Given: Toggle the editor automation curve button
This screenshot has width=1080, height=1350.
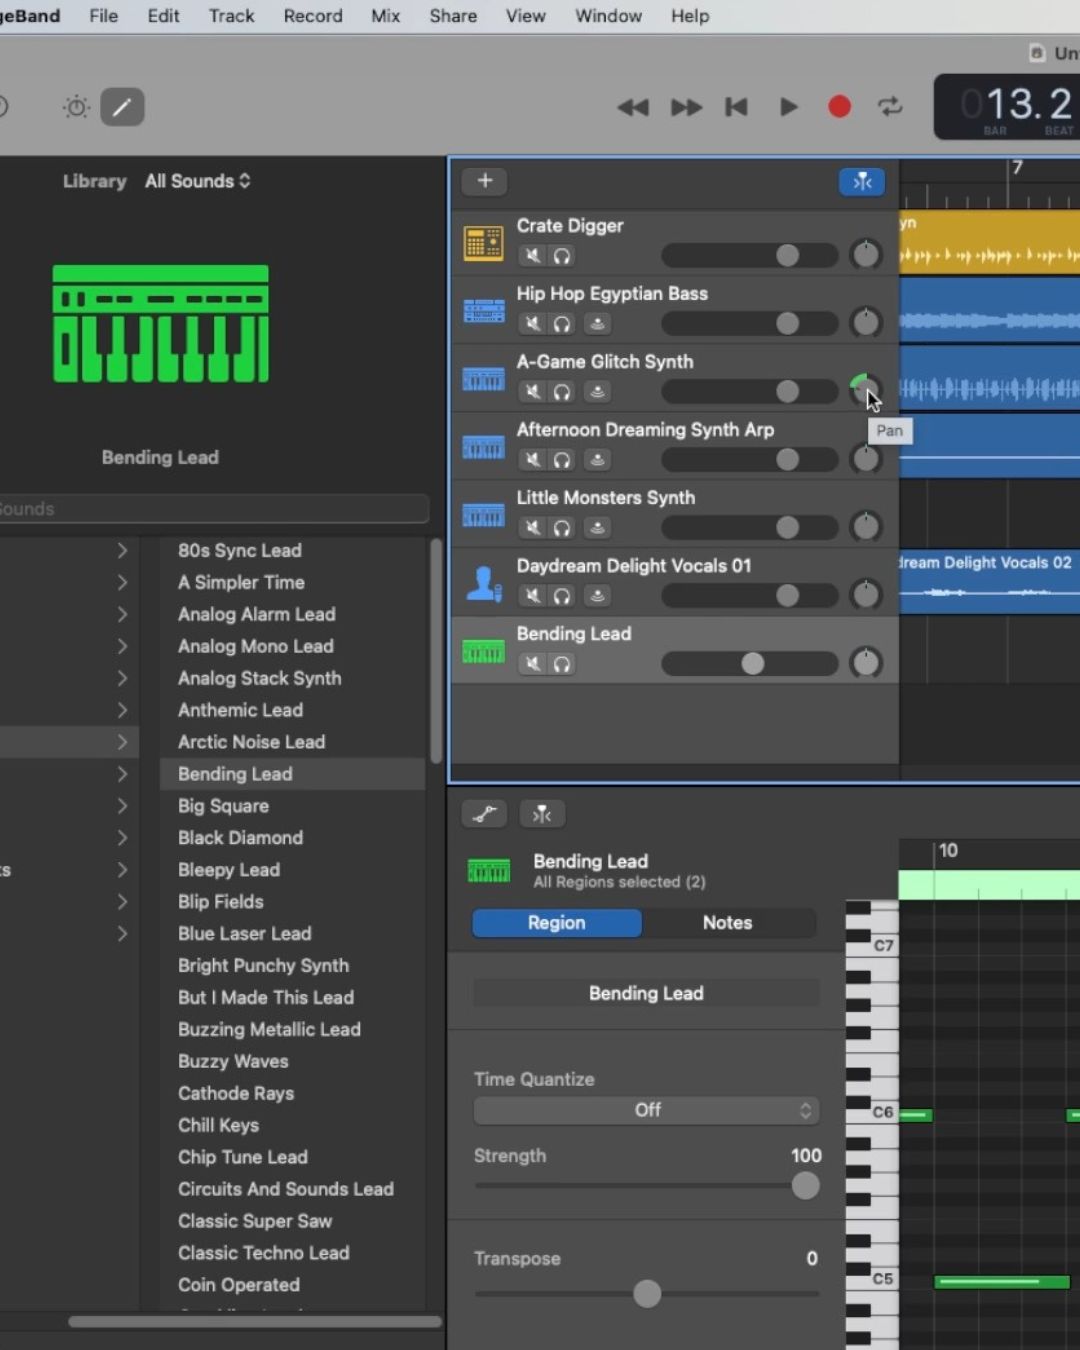Looking at the screenshot, I should [485, 814].
